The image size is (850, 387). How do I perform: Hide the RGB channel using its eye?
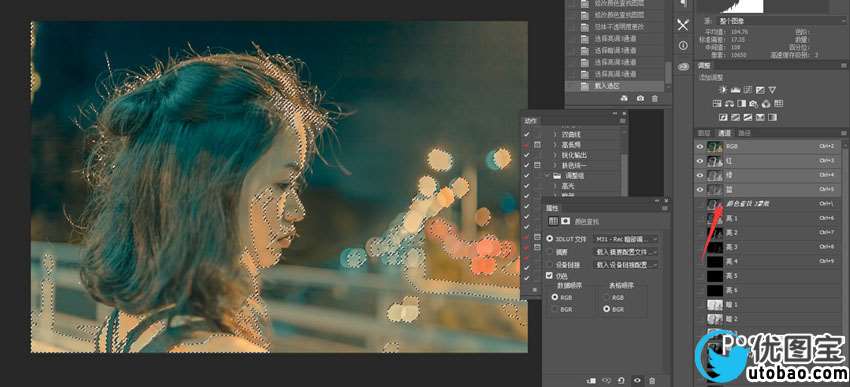tap(700, 146)
